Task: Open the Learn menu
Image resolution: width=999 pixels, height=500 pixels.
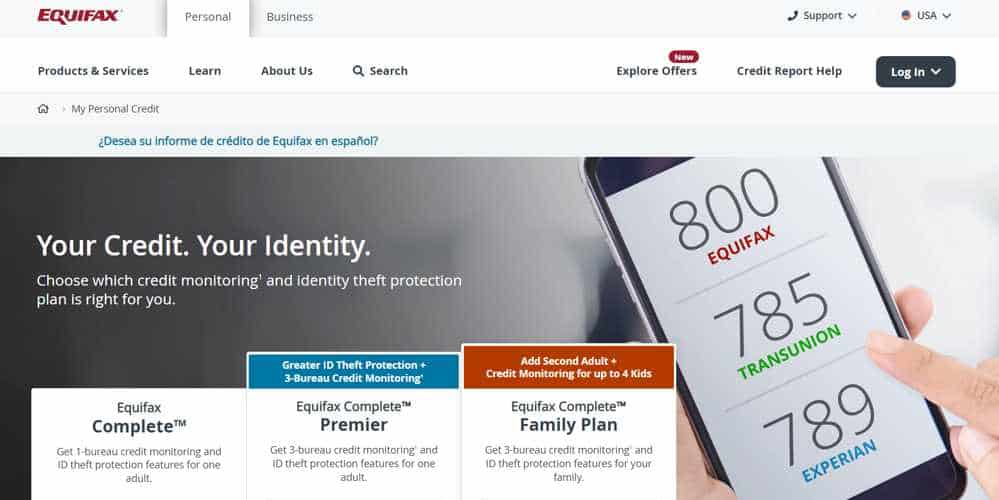Action: coord(205,71)
